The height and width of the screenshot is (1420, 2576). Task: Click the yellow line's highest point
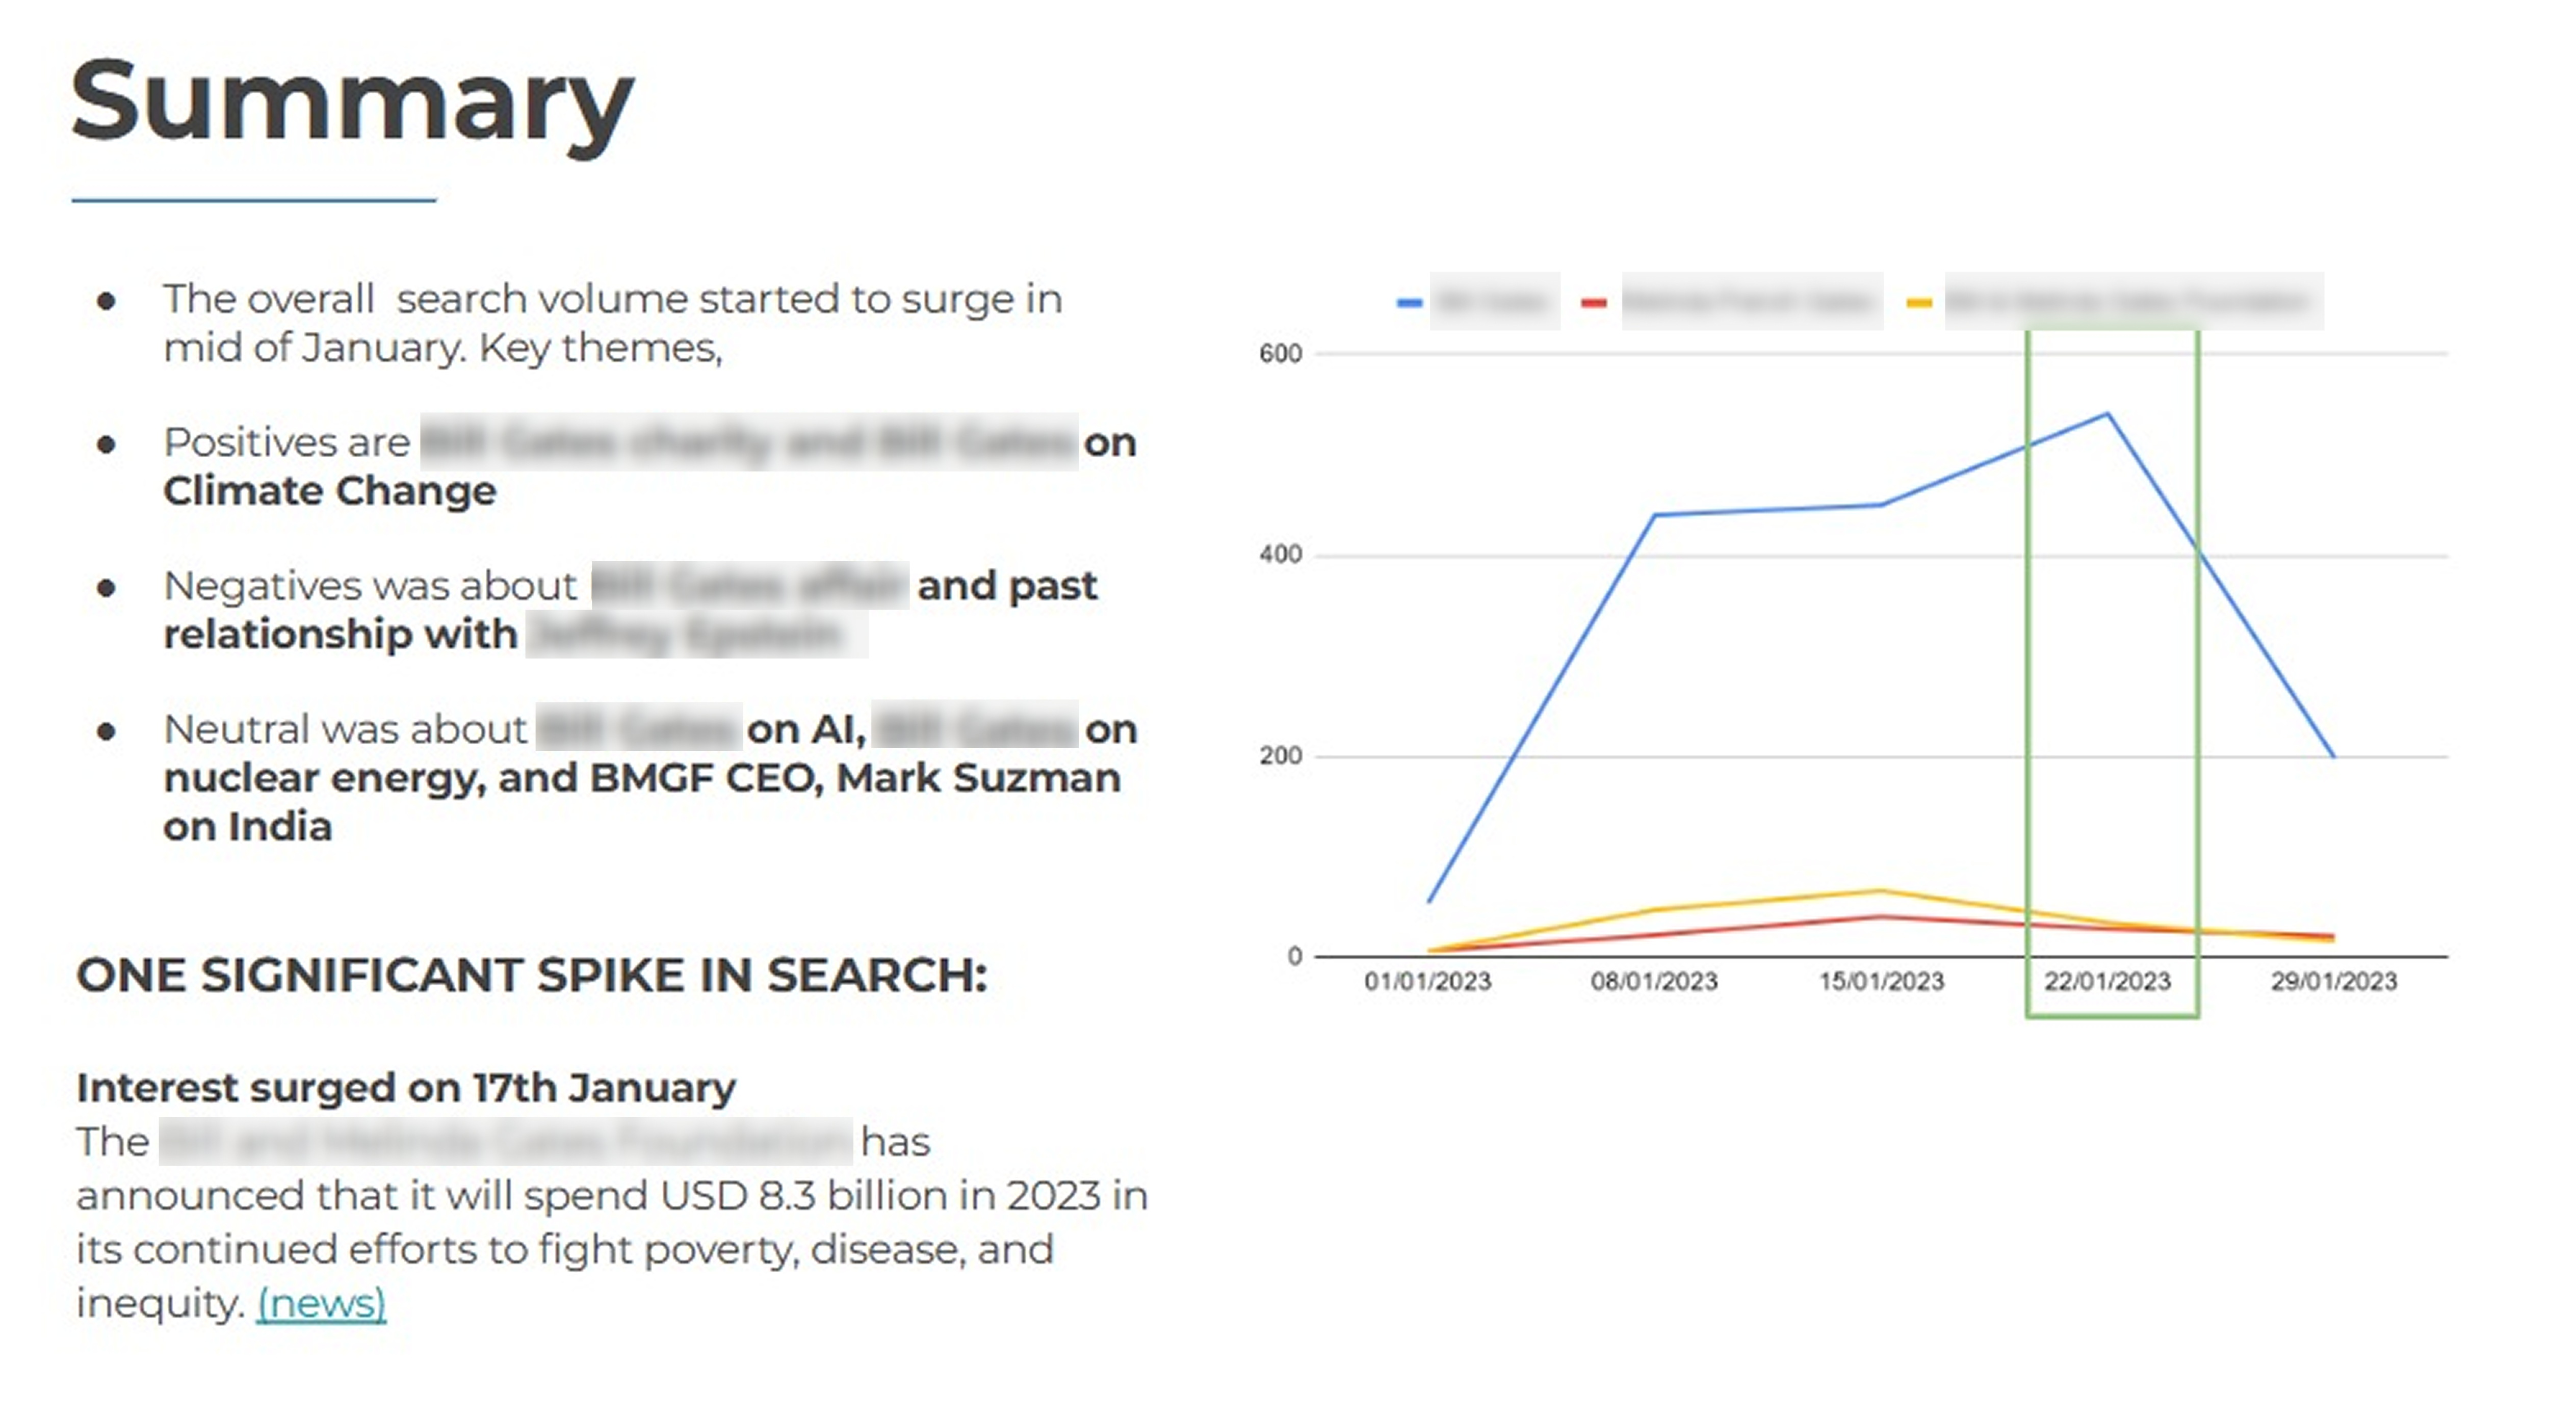click(1881, 890)
